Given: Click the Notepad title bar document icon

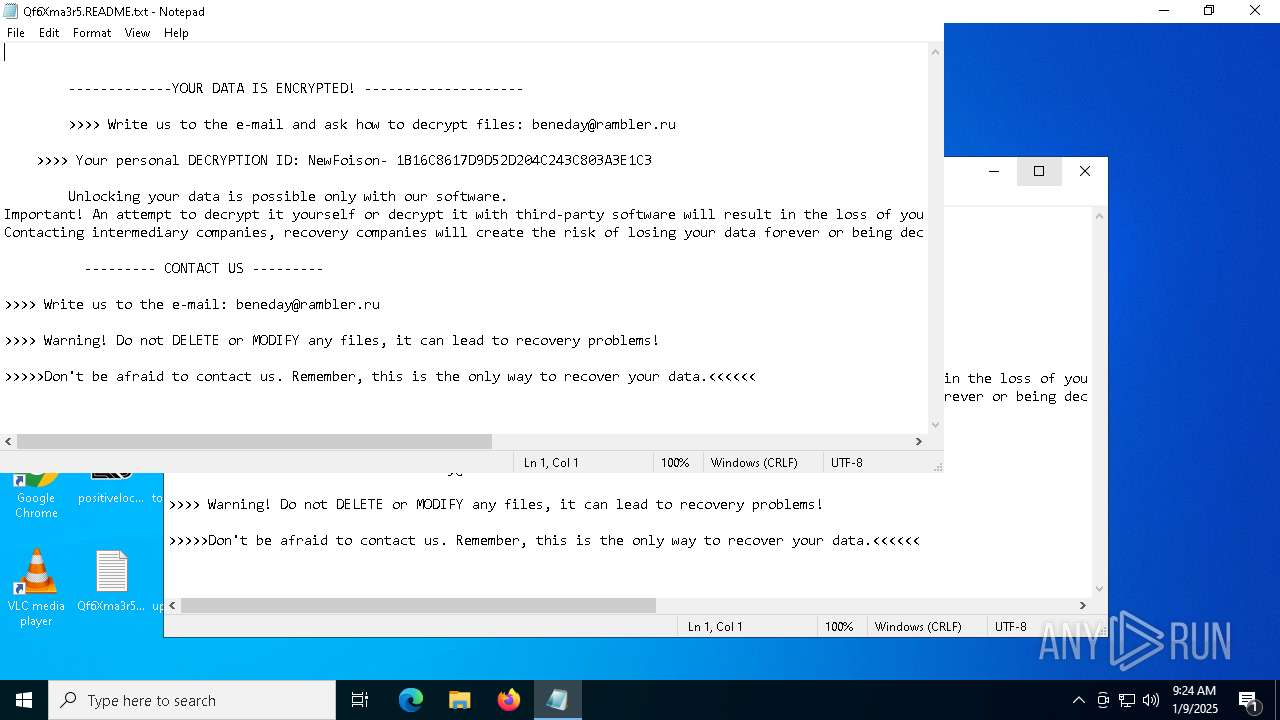Looking at the screenshot, I should 11,11.
